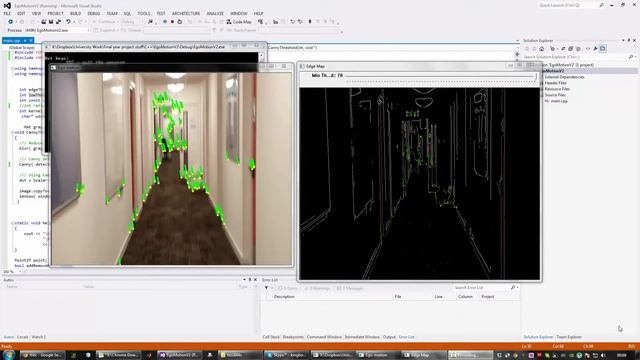Open the Debug configuration dropdown

131,22
